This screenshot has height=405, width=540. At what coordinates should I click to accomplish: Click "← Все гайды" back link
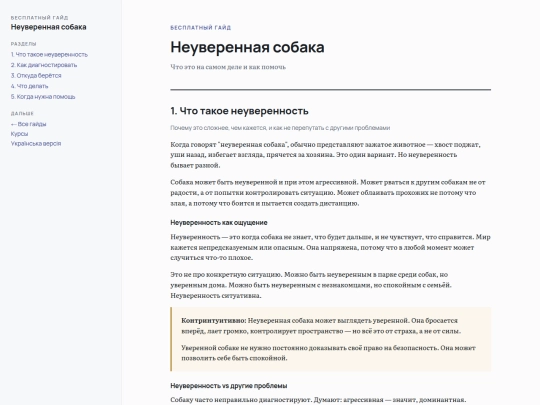[28, 124]
